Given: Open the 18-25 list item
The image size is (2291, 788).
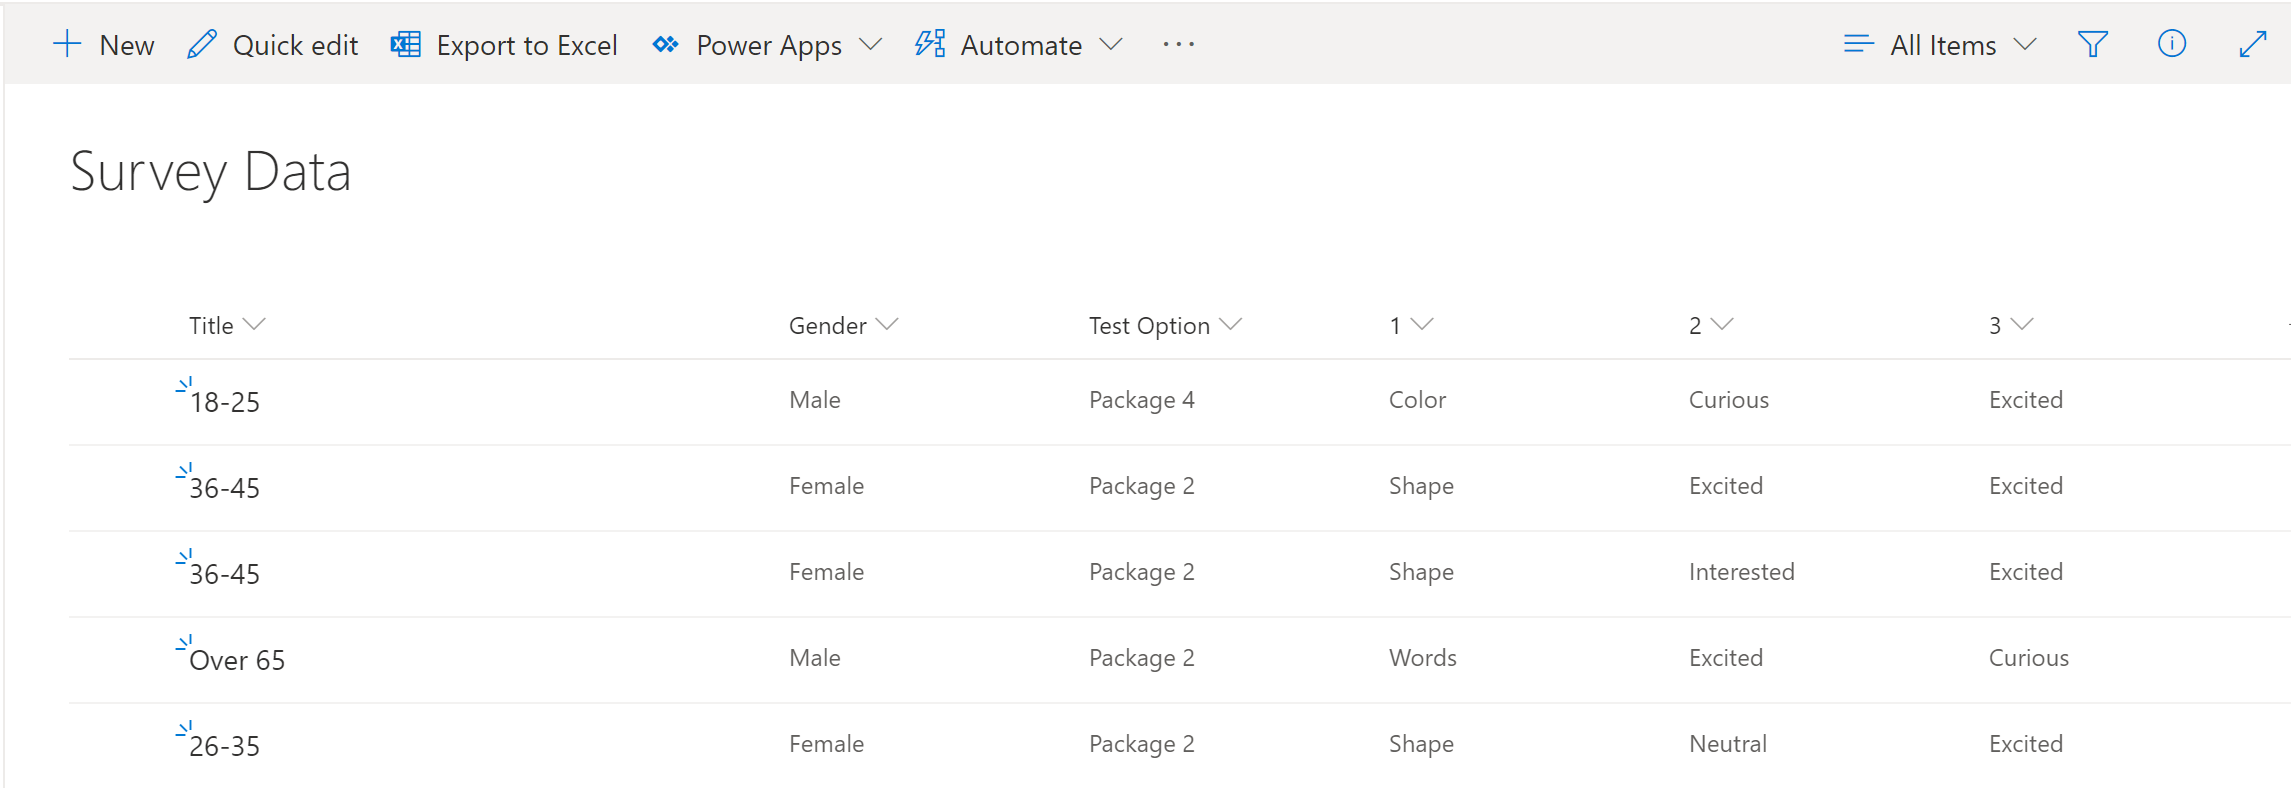Looking at the screenshot, I should (225, 402).
